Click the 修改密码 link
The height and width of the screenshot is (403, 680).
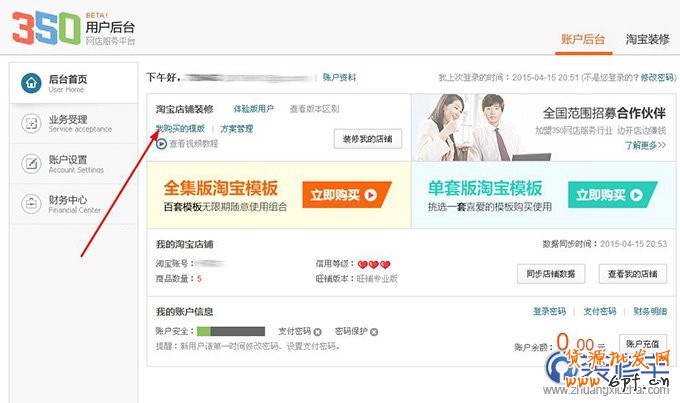pos(658,78)
